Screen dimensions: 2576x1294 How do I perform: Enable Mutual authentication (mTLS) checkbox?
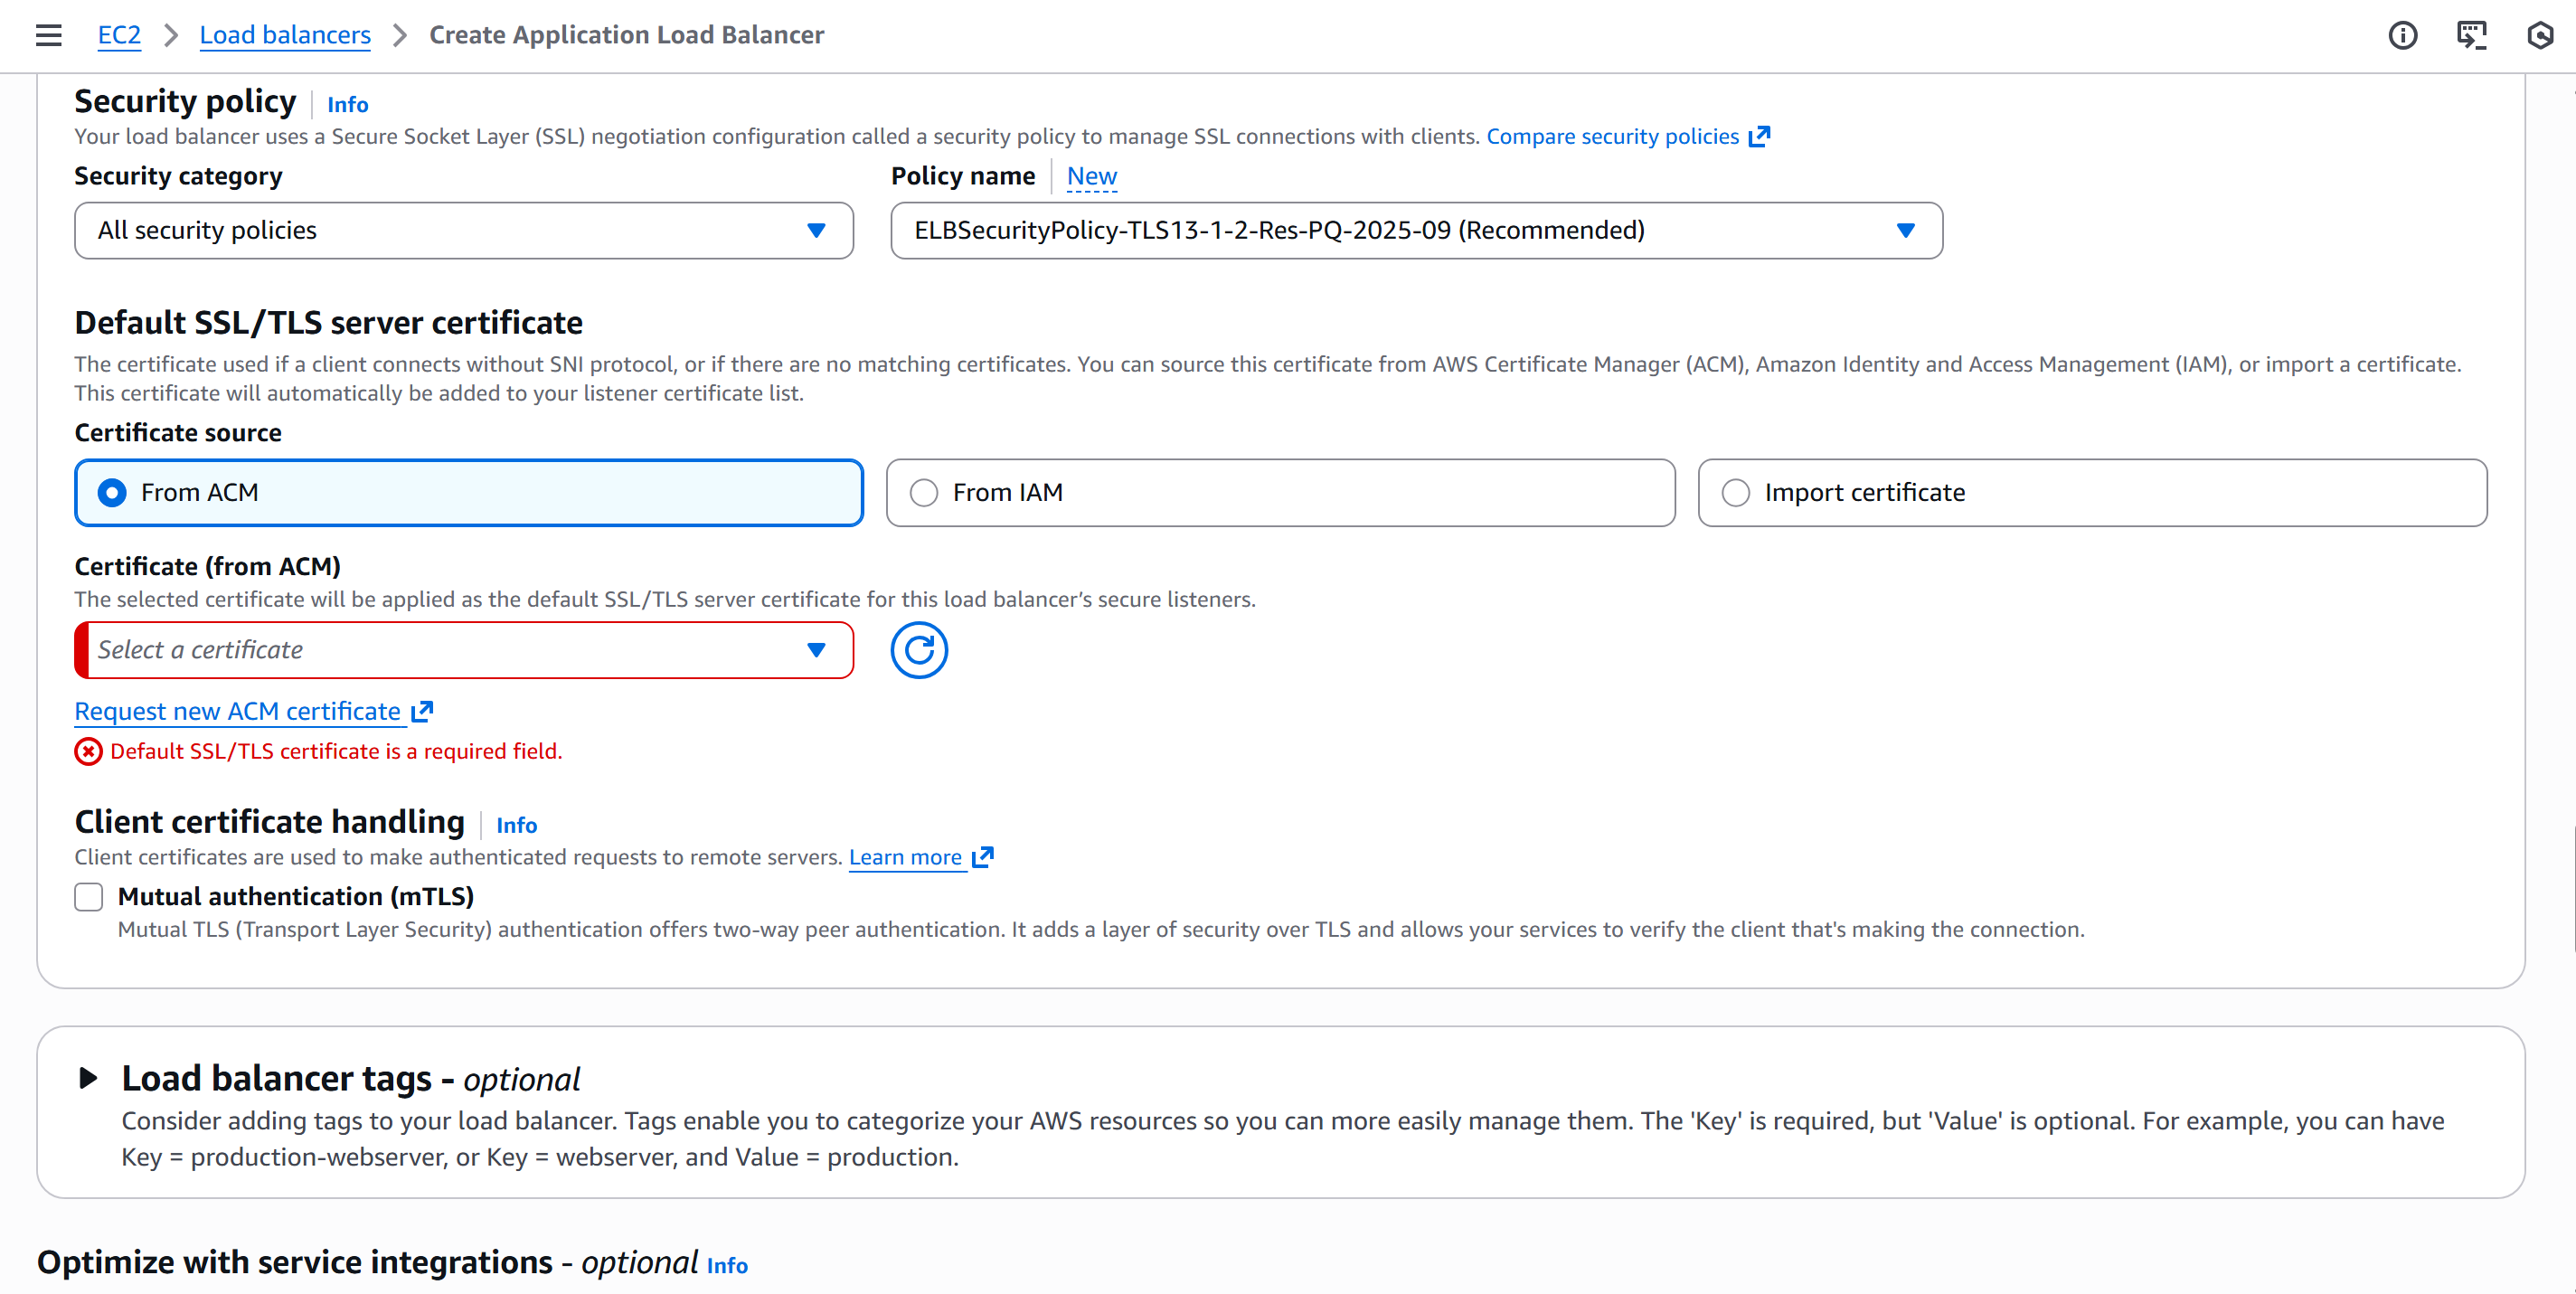click(89, 896)
